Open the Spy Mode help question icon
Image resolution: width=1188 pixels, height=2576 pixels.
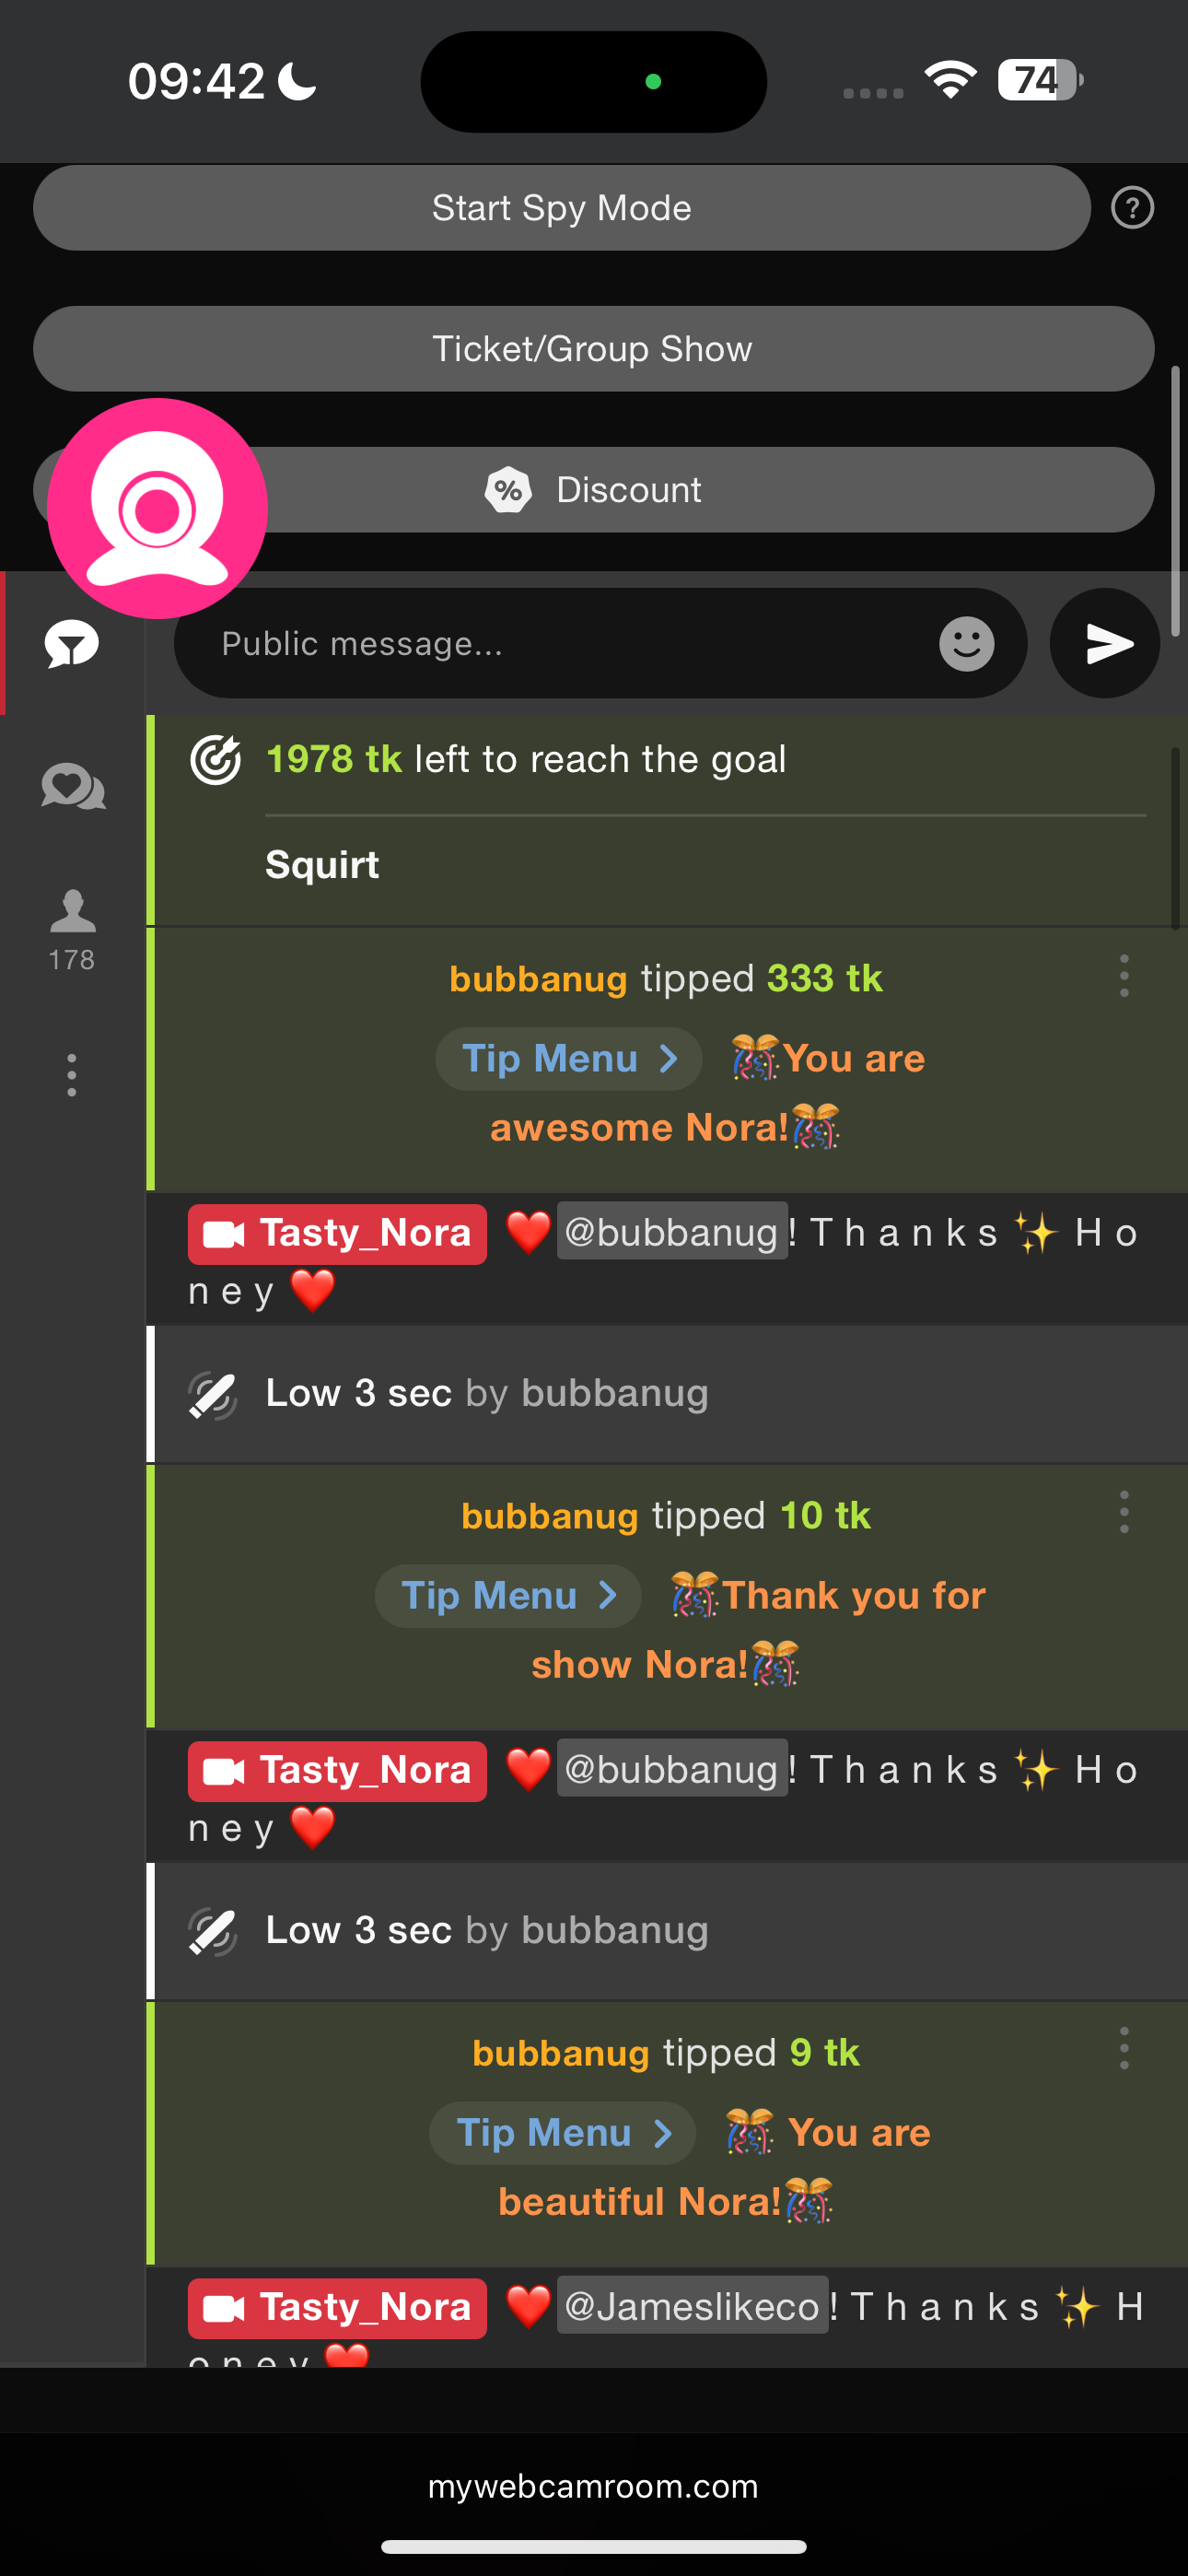click(x=1132, y=208)
